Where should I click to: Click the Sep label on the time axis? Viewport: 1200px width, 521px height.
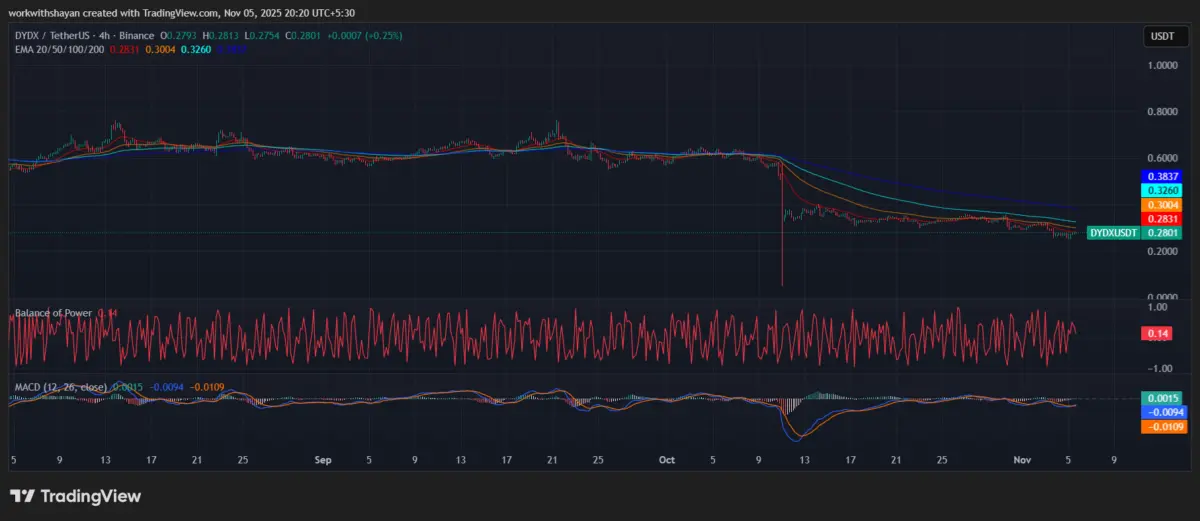point(322,461)
